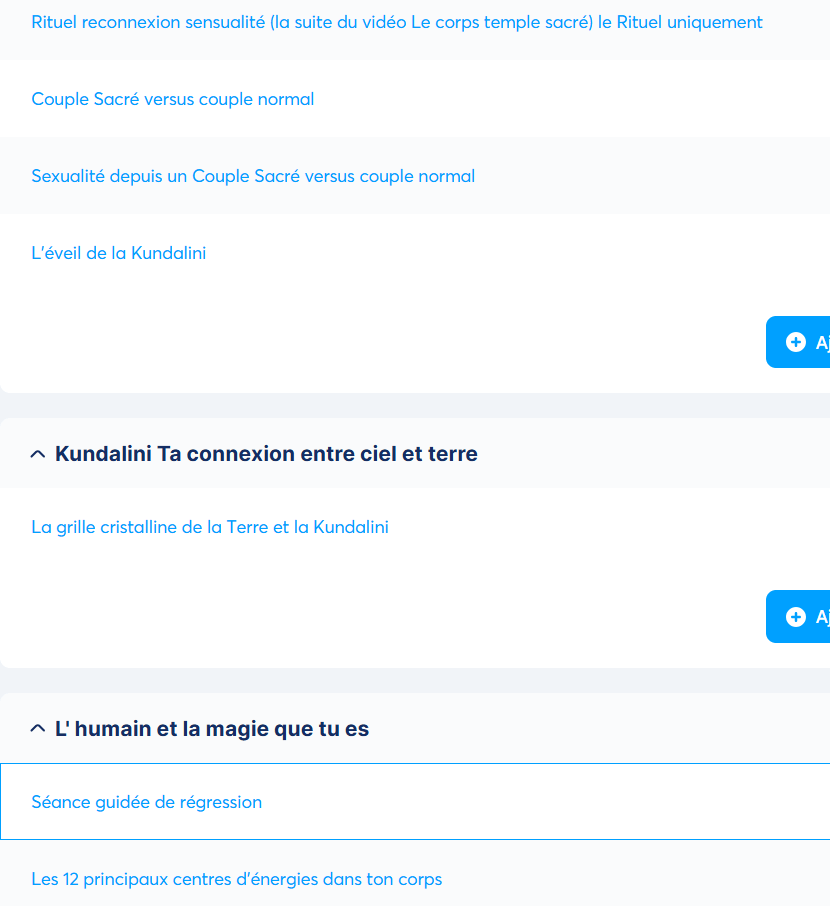
Task: Open Couple Sacré versus couple normal lesson
Action: (x=173, y=99)
